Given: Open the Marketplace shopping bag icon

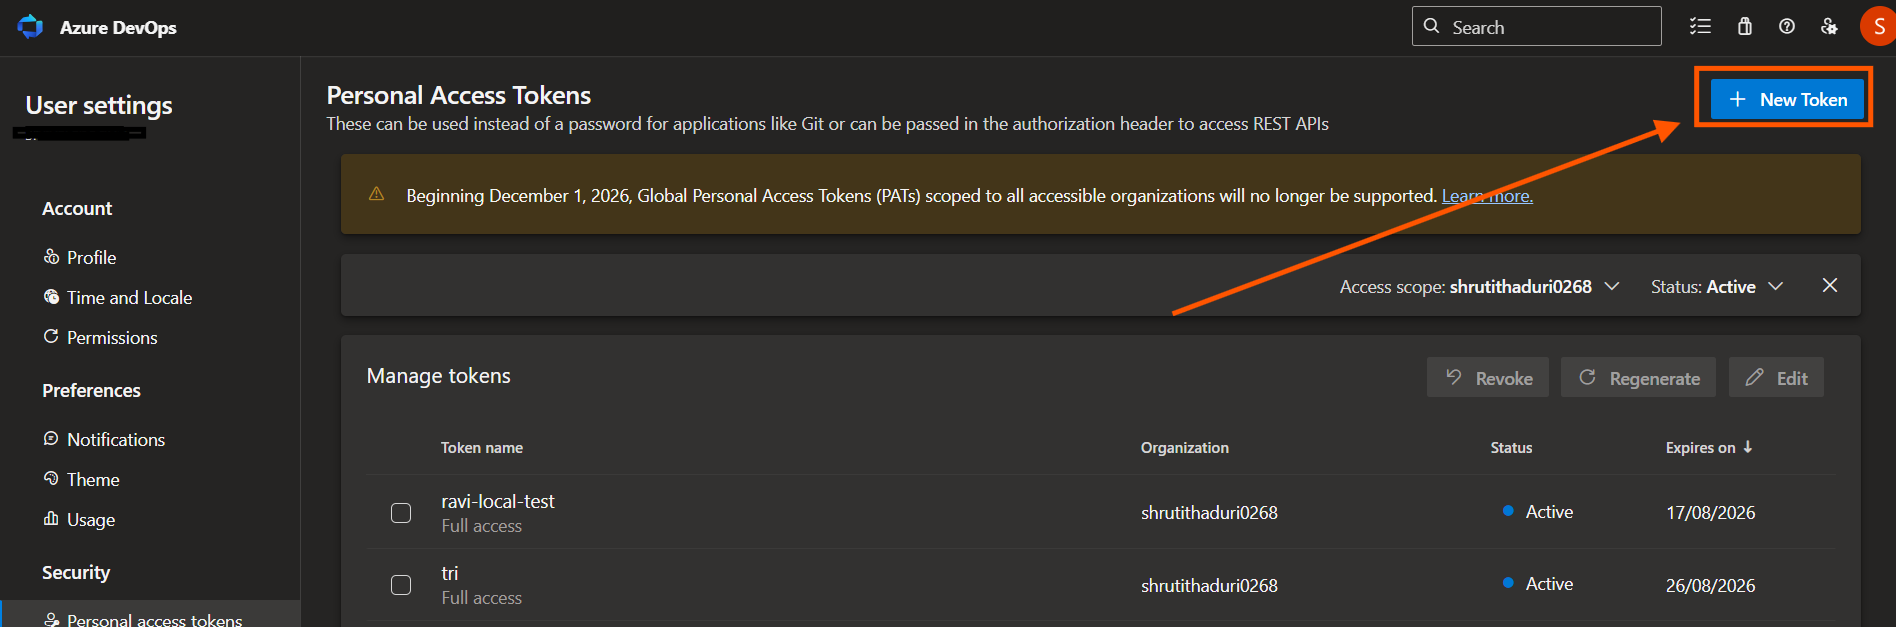Looking at the screenshot, I should point(1745,26).
